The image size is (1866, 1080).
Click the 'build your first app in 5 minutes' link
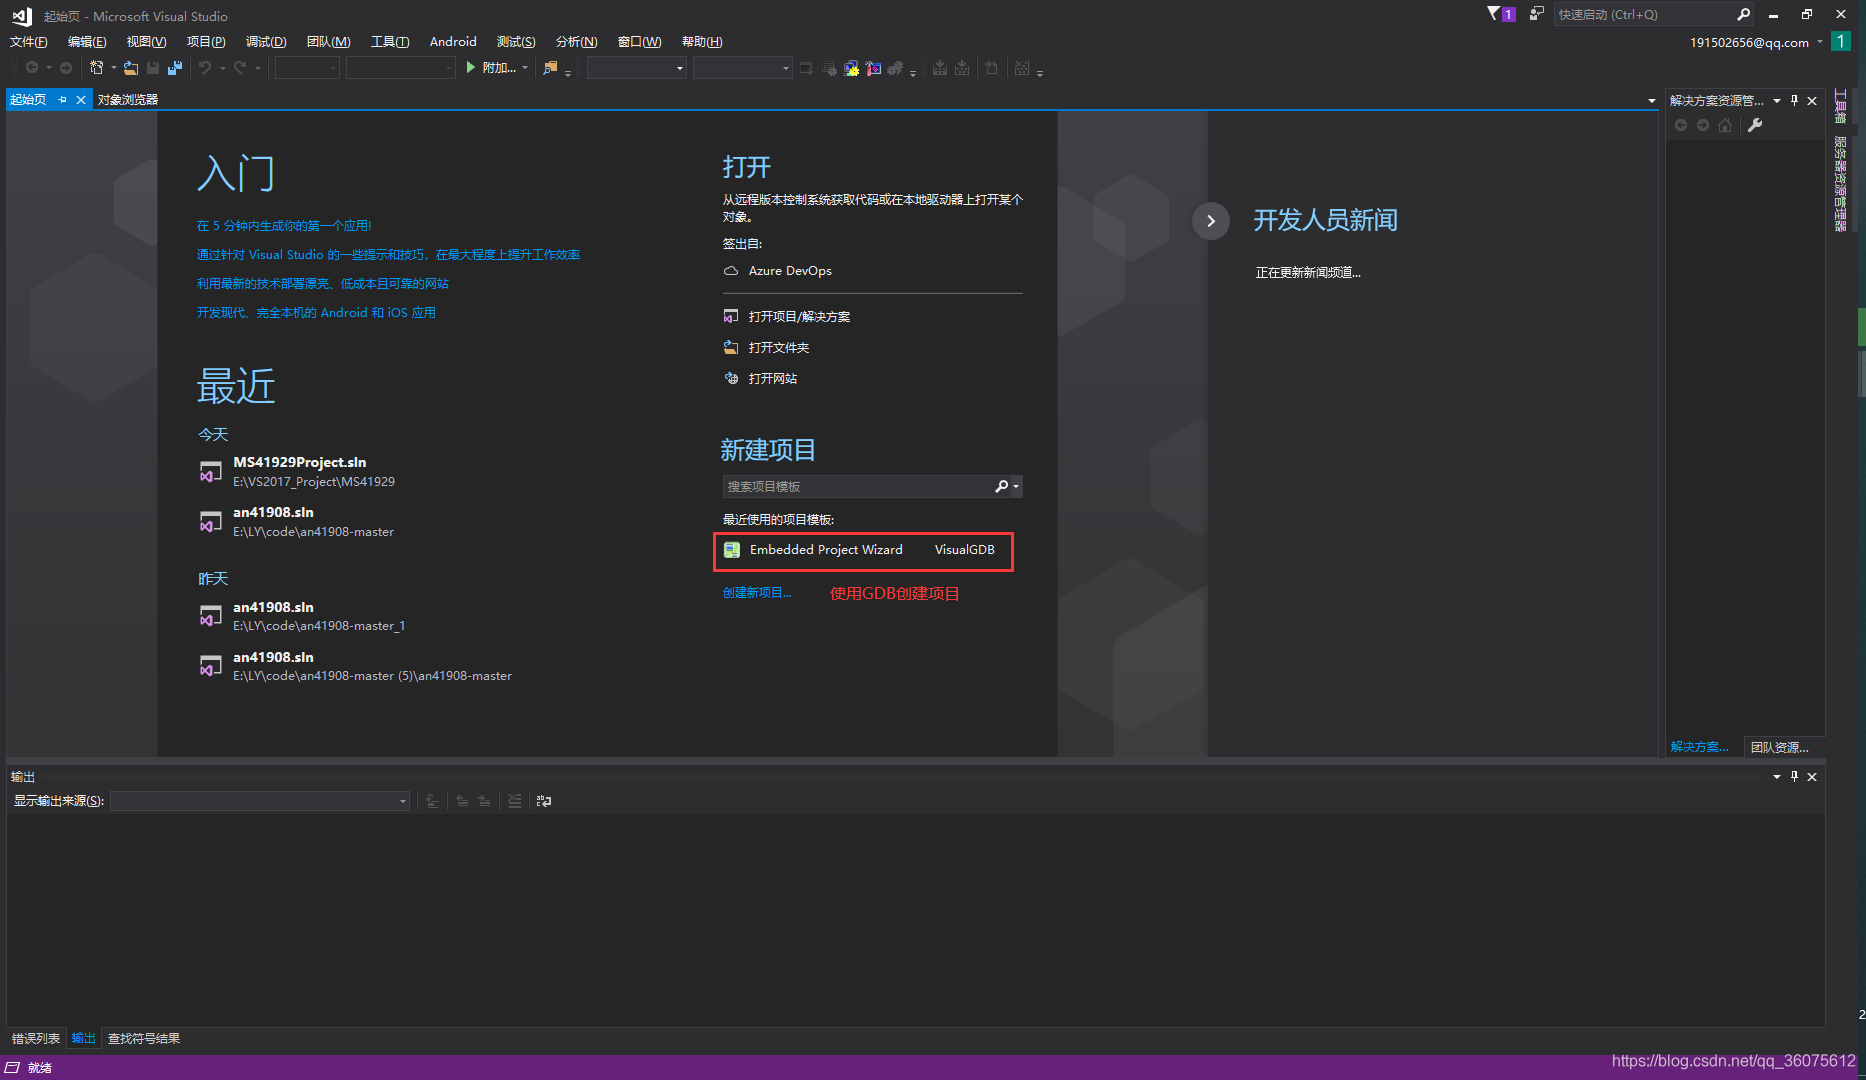coord(284,226)
